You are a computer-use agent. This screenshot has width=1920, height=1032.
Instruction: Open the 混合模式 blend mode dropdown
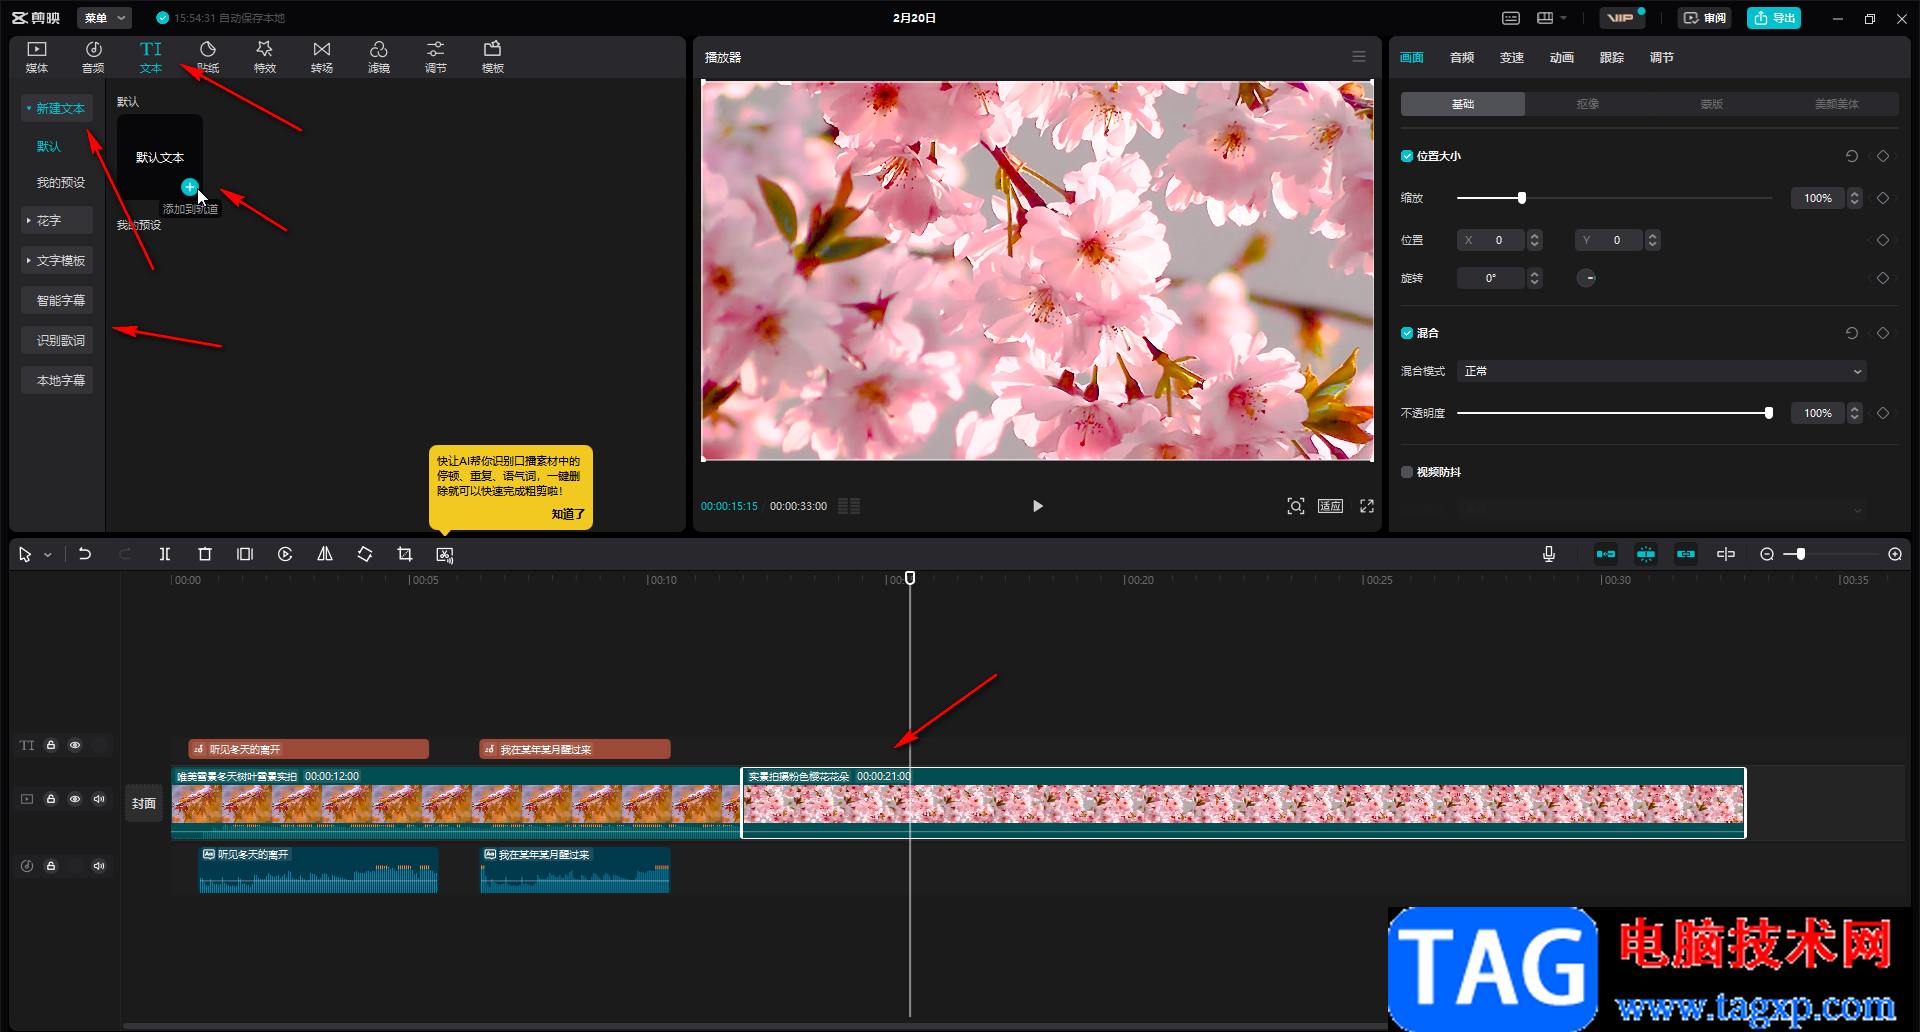1661,371
